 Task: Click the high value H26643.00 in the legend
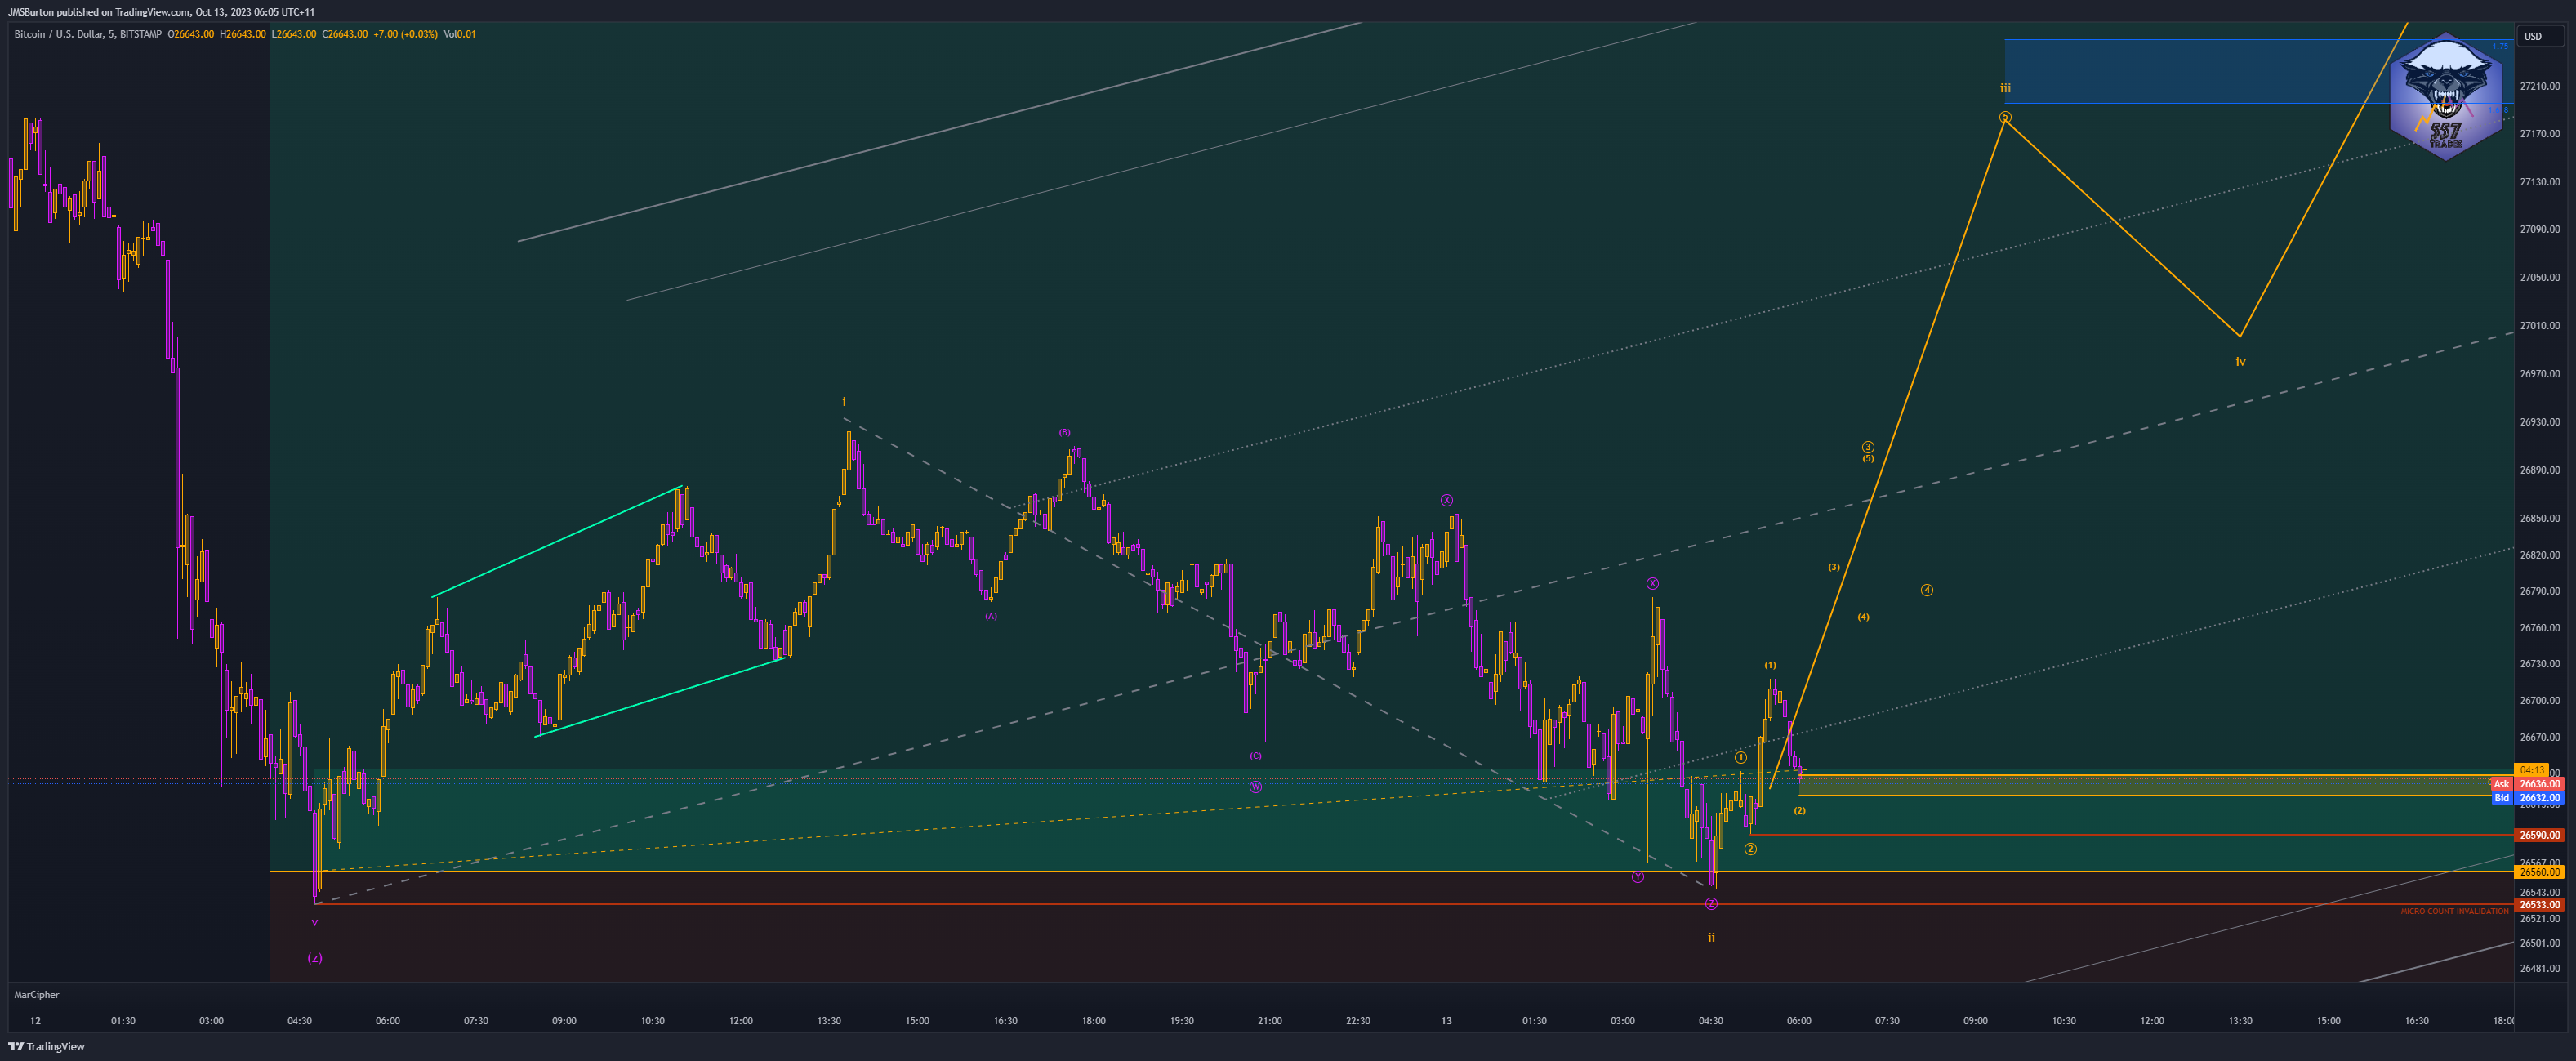point(243,34)
